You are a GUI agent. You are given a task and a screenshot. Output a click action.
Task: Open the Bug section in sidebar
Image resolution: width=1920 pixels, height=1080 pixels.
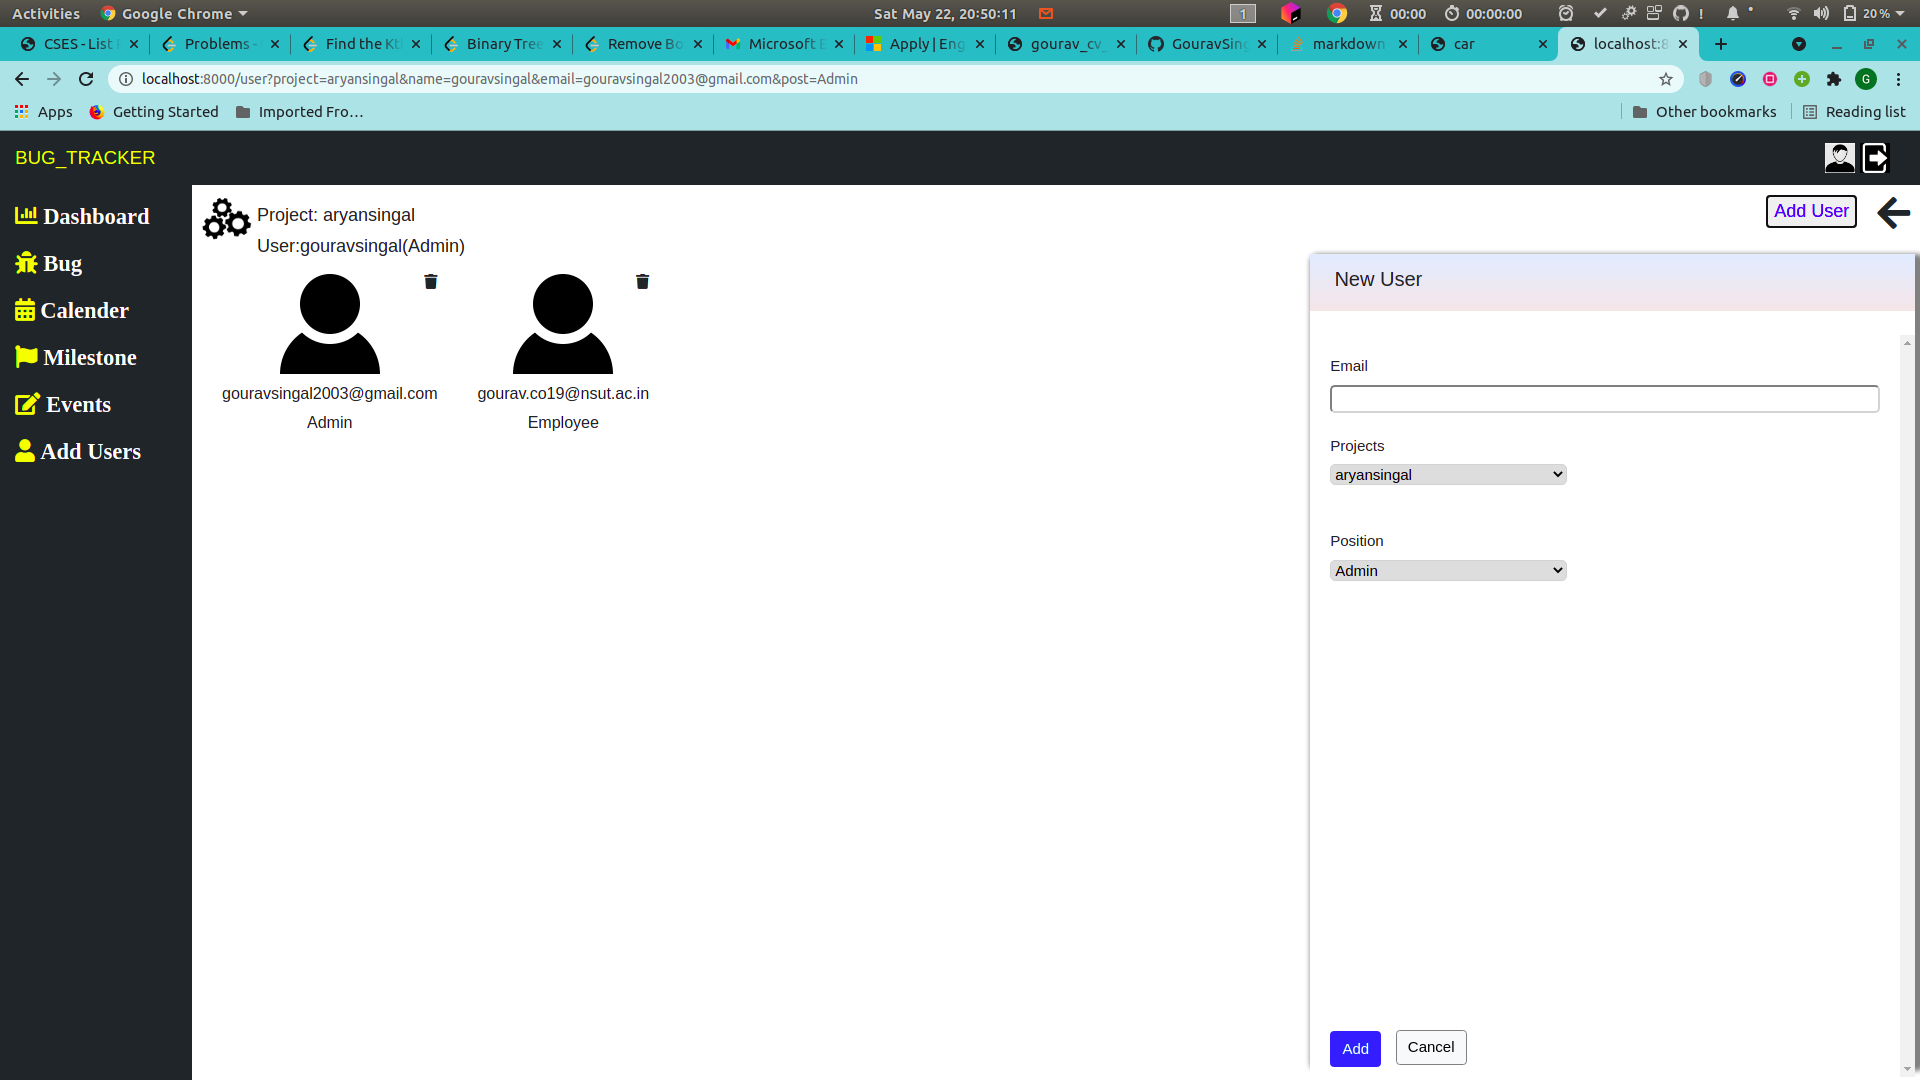(x=48, y=263)
